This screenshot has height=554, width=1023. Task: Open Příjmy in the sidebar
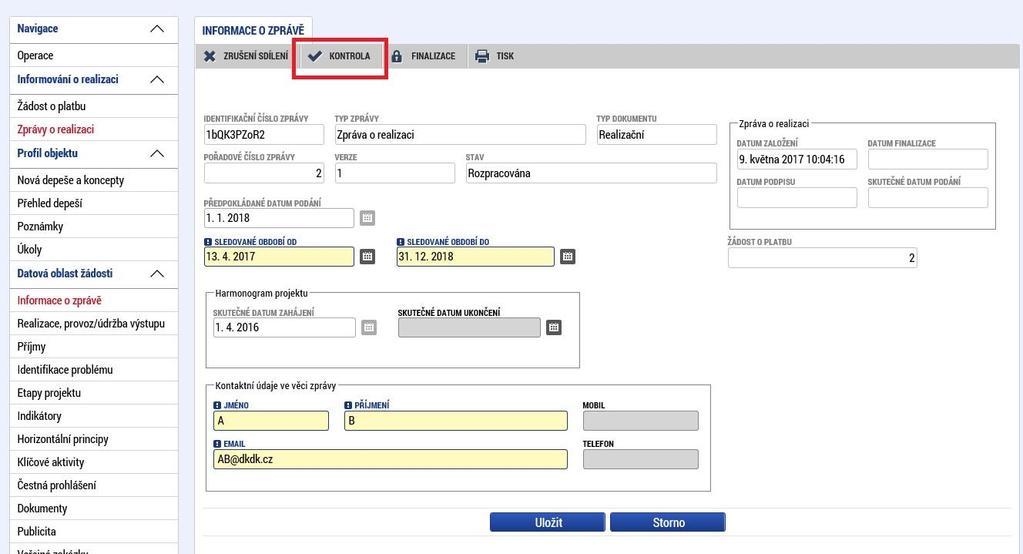(94, 346)
